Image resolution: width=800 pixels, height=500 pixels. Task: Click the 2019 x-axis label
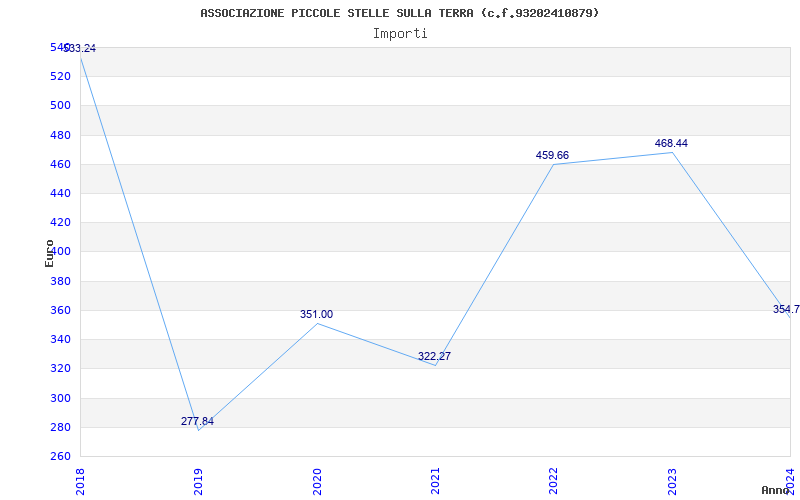coord(198,481)
